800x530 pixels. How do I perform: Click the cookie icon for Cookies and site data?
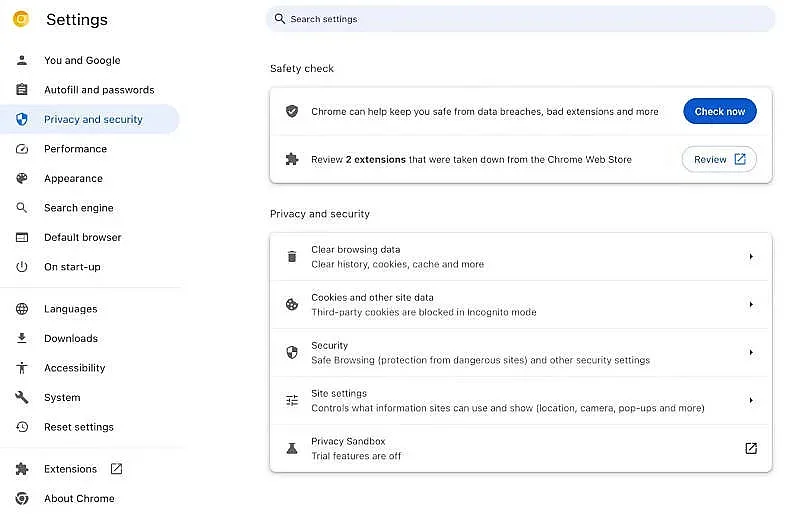[292, 305]
